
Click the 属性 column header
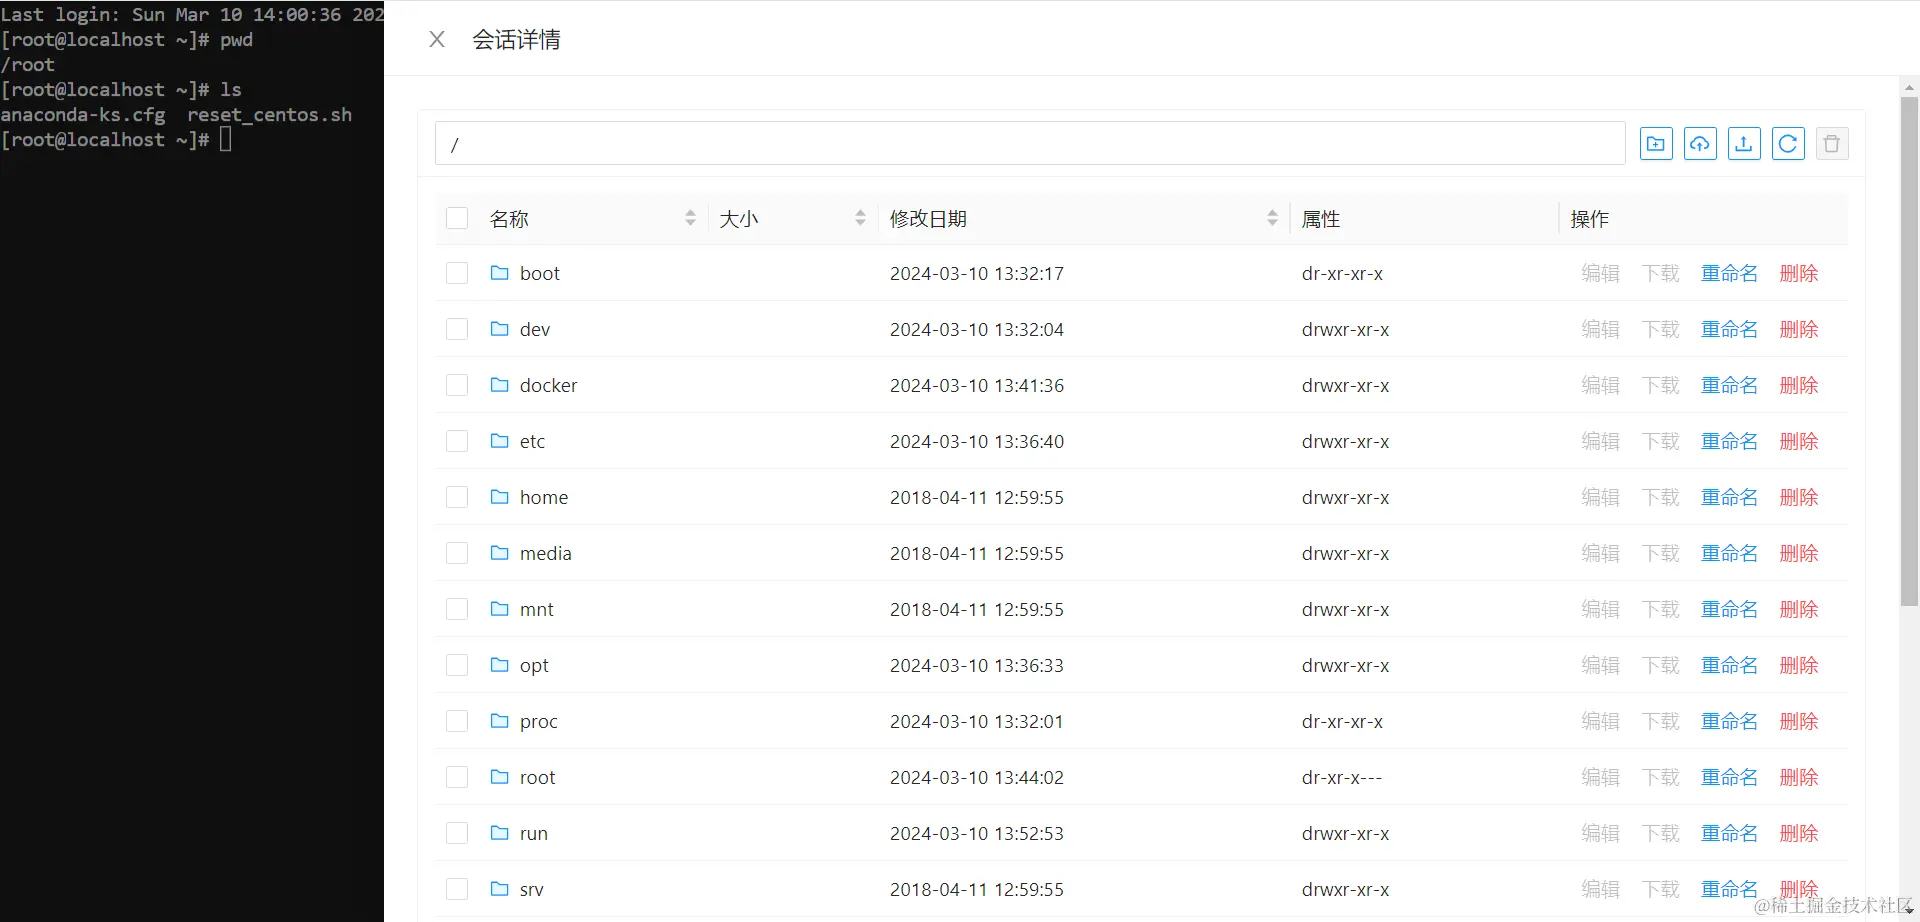[1321, 218]
